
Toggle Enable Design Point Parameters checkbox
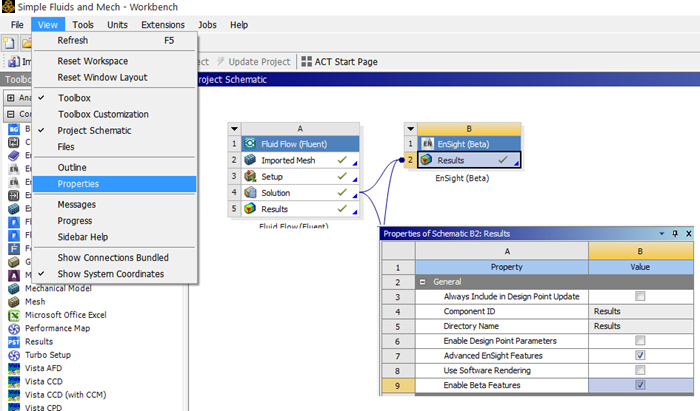640,340
